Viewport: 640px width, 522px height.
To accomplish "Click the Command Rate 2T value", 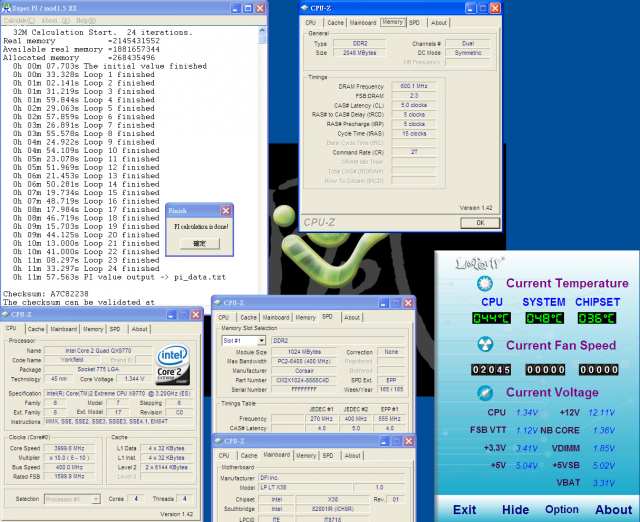I will (414, 152).
